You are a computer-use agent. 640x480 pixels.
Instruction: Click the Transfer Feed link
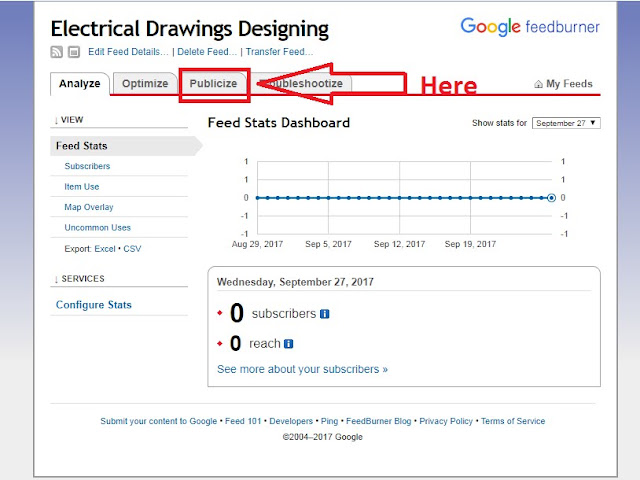(x=279, y=52)
